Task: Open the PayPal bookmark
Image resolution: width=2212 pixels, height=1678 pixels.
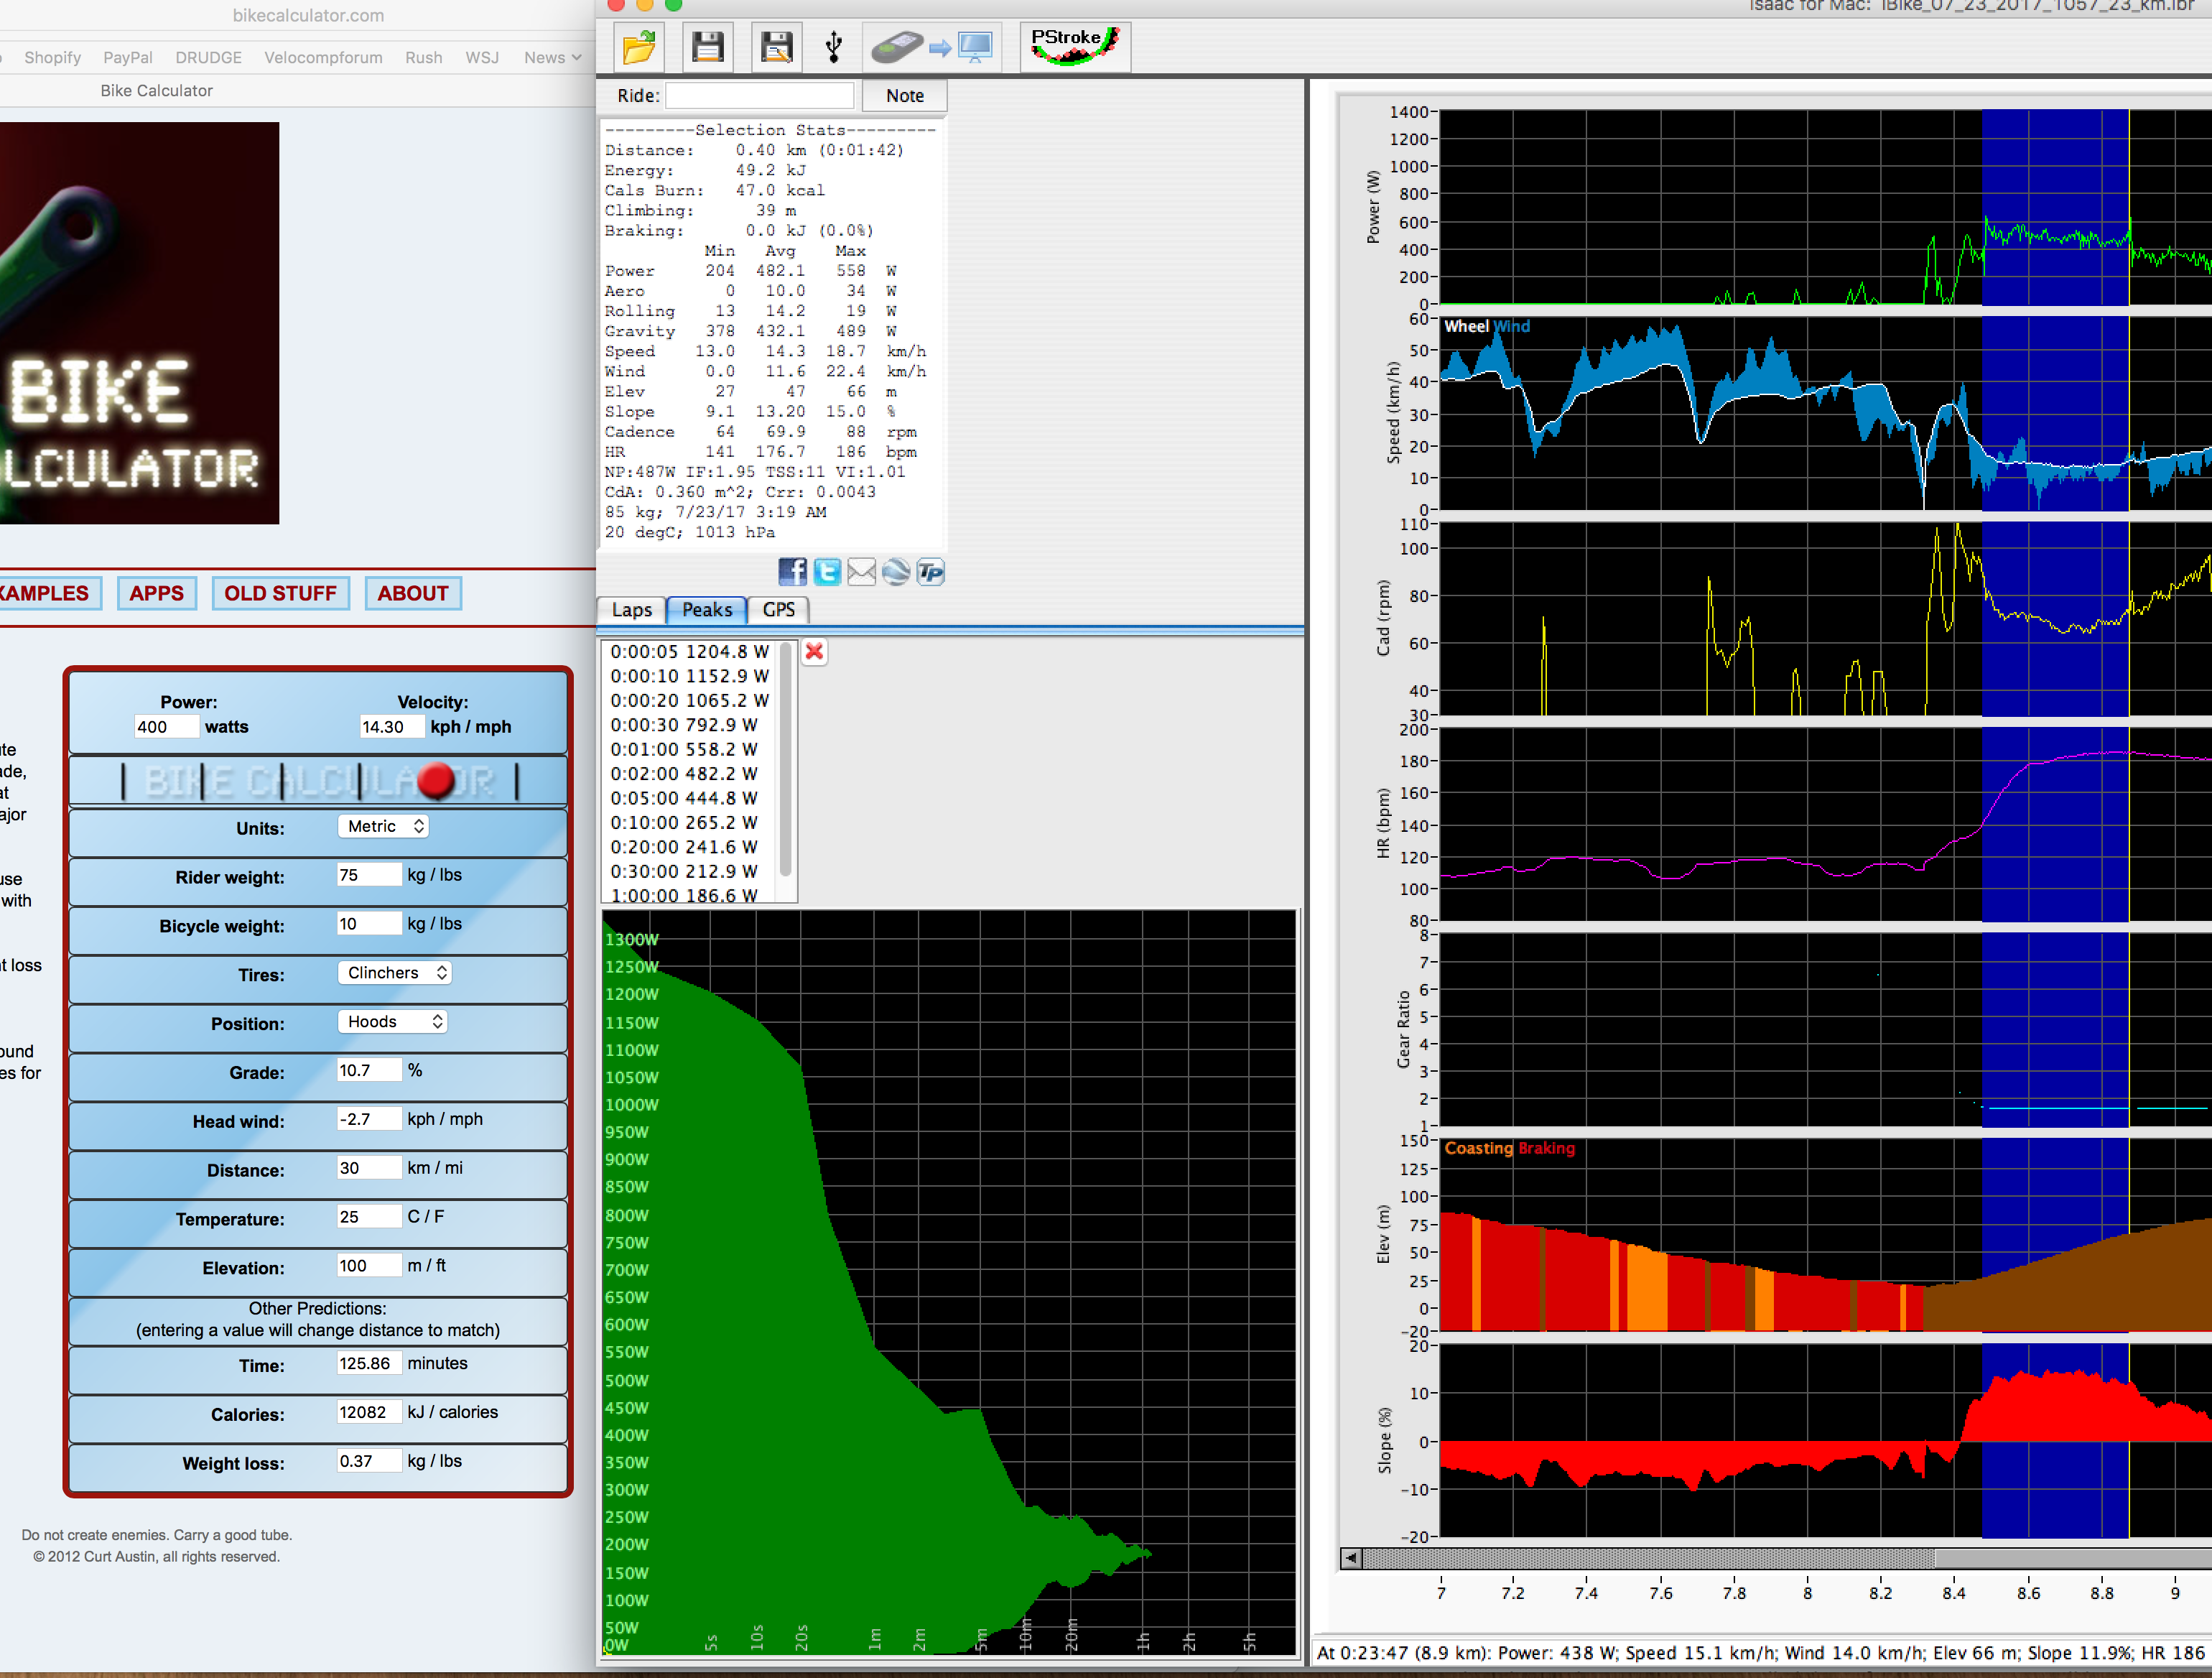Action: pos(128,58)
